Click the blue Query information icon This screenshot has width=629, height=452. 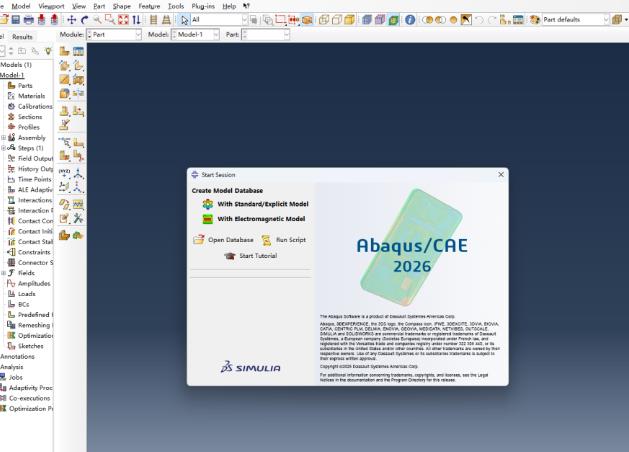click(410, 20)
